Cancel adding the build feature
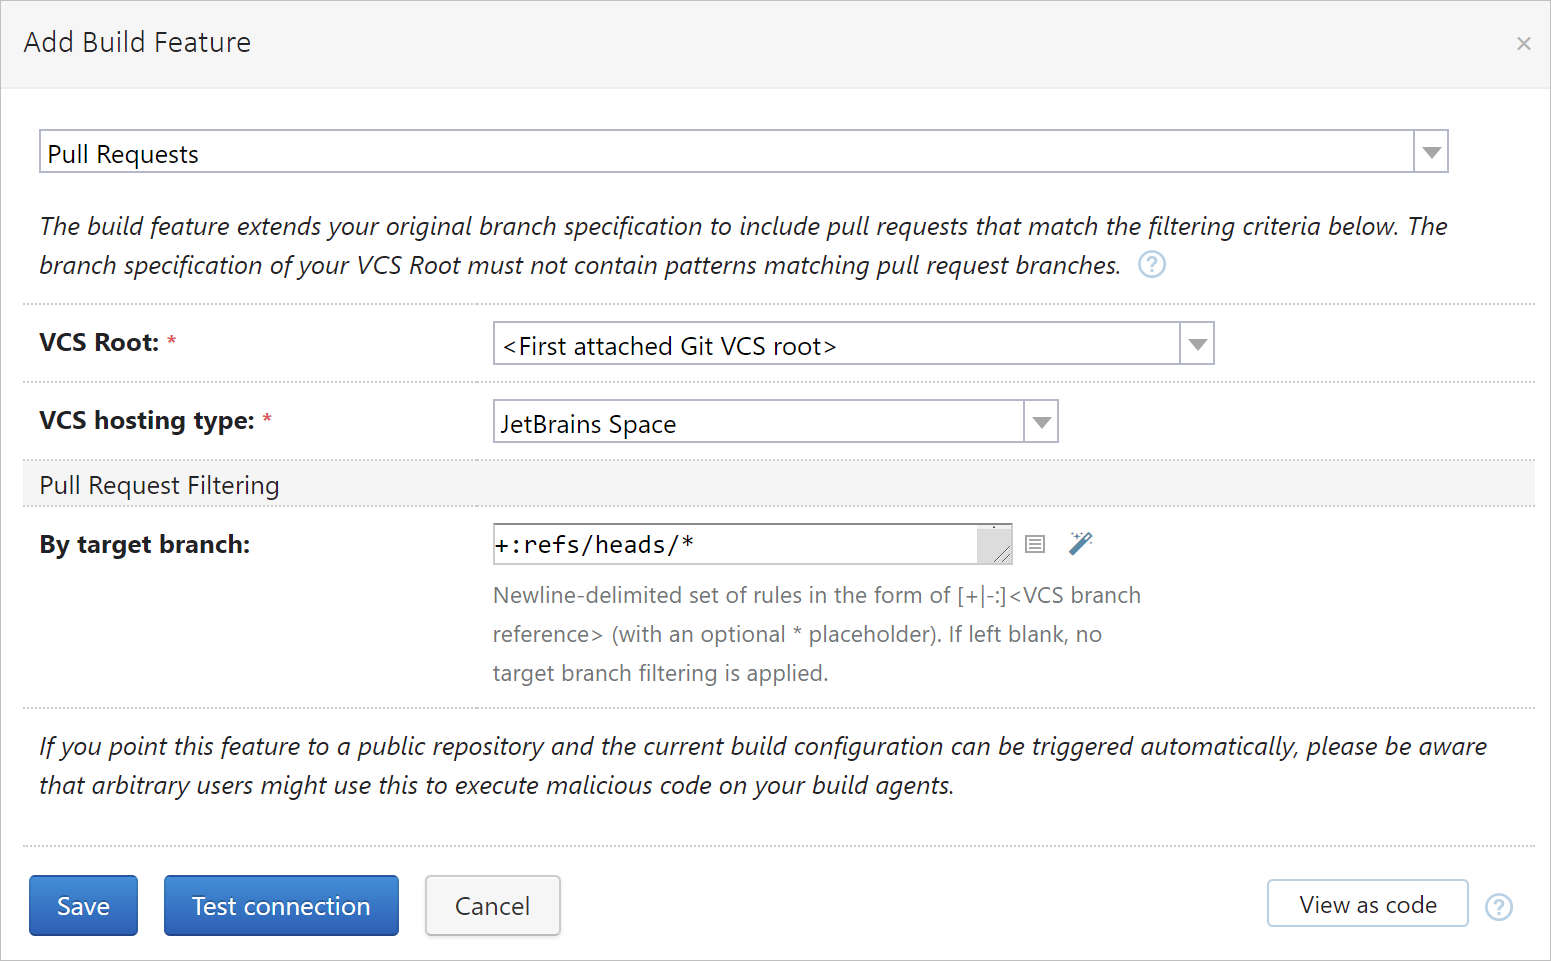This screenshot has height=961, width=1551. tap(492, 906)
